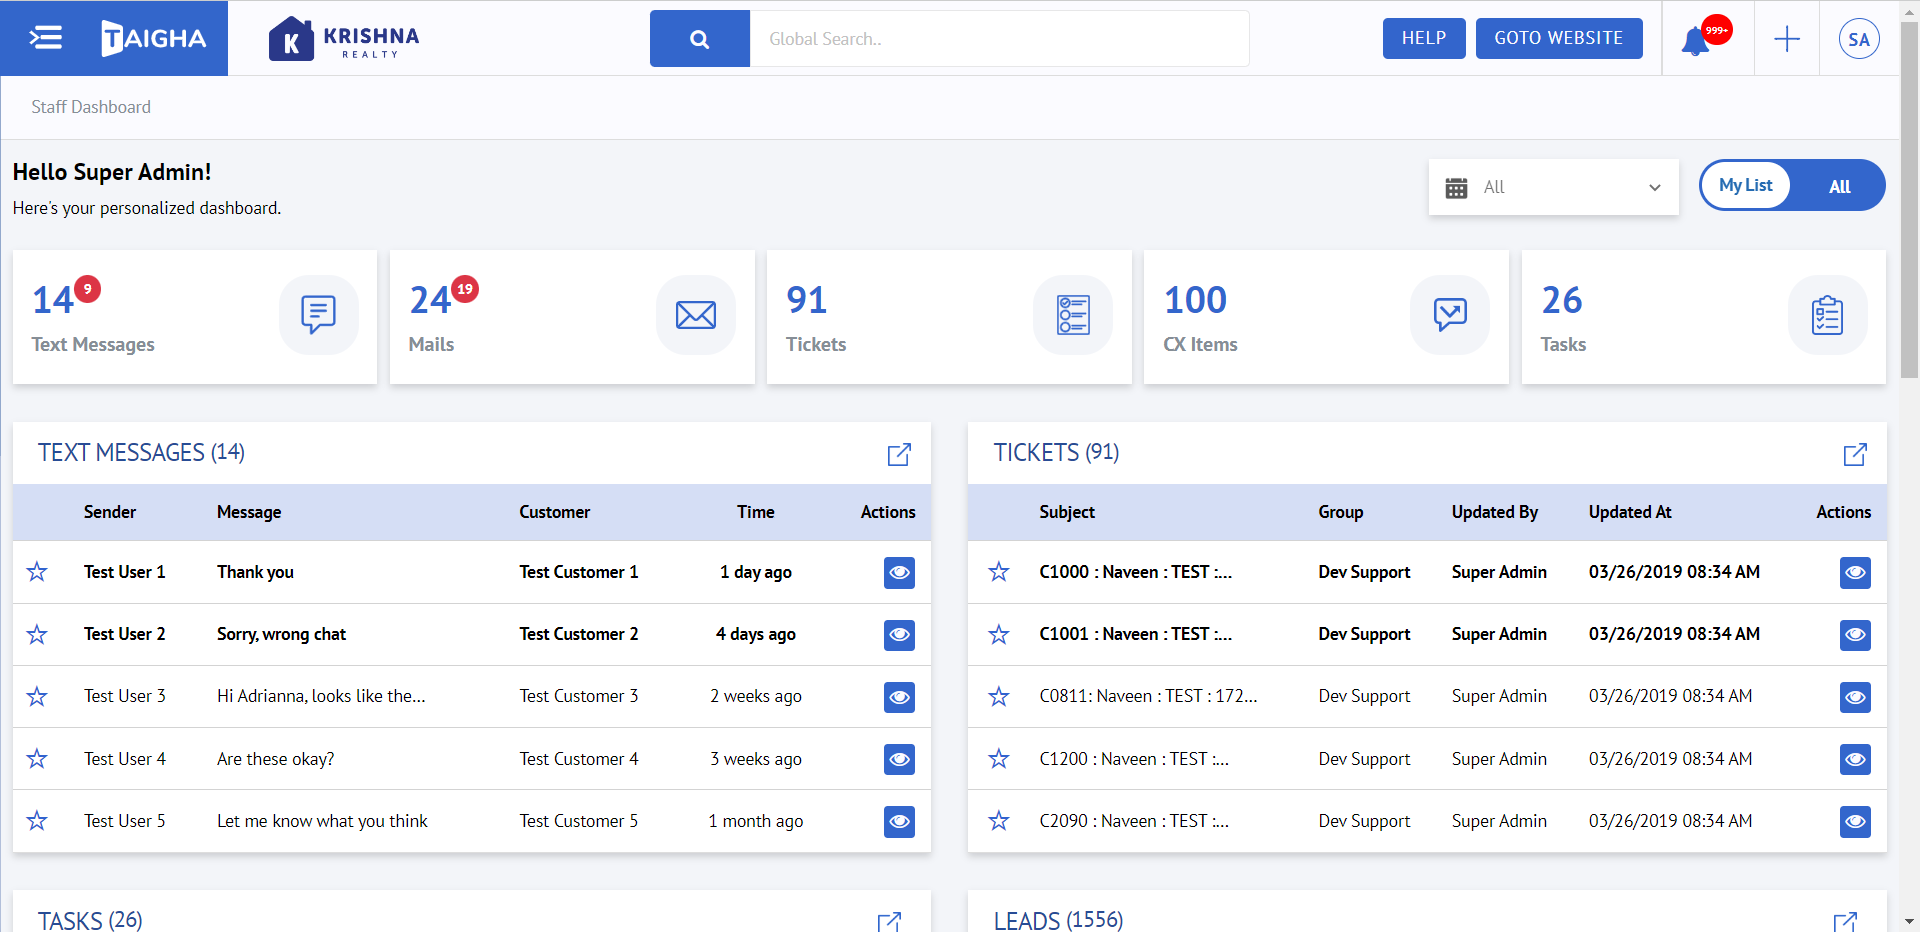The image size is (1920, 932).
Task: View the Test User 4 message
Action: (x=899, y=760)
